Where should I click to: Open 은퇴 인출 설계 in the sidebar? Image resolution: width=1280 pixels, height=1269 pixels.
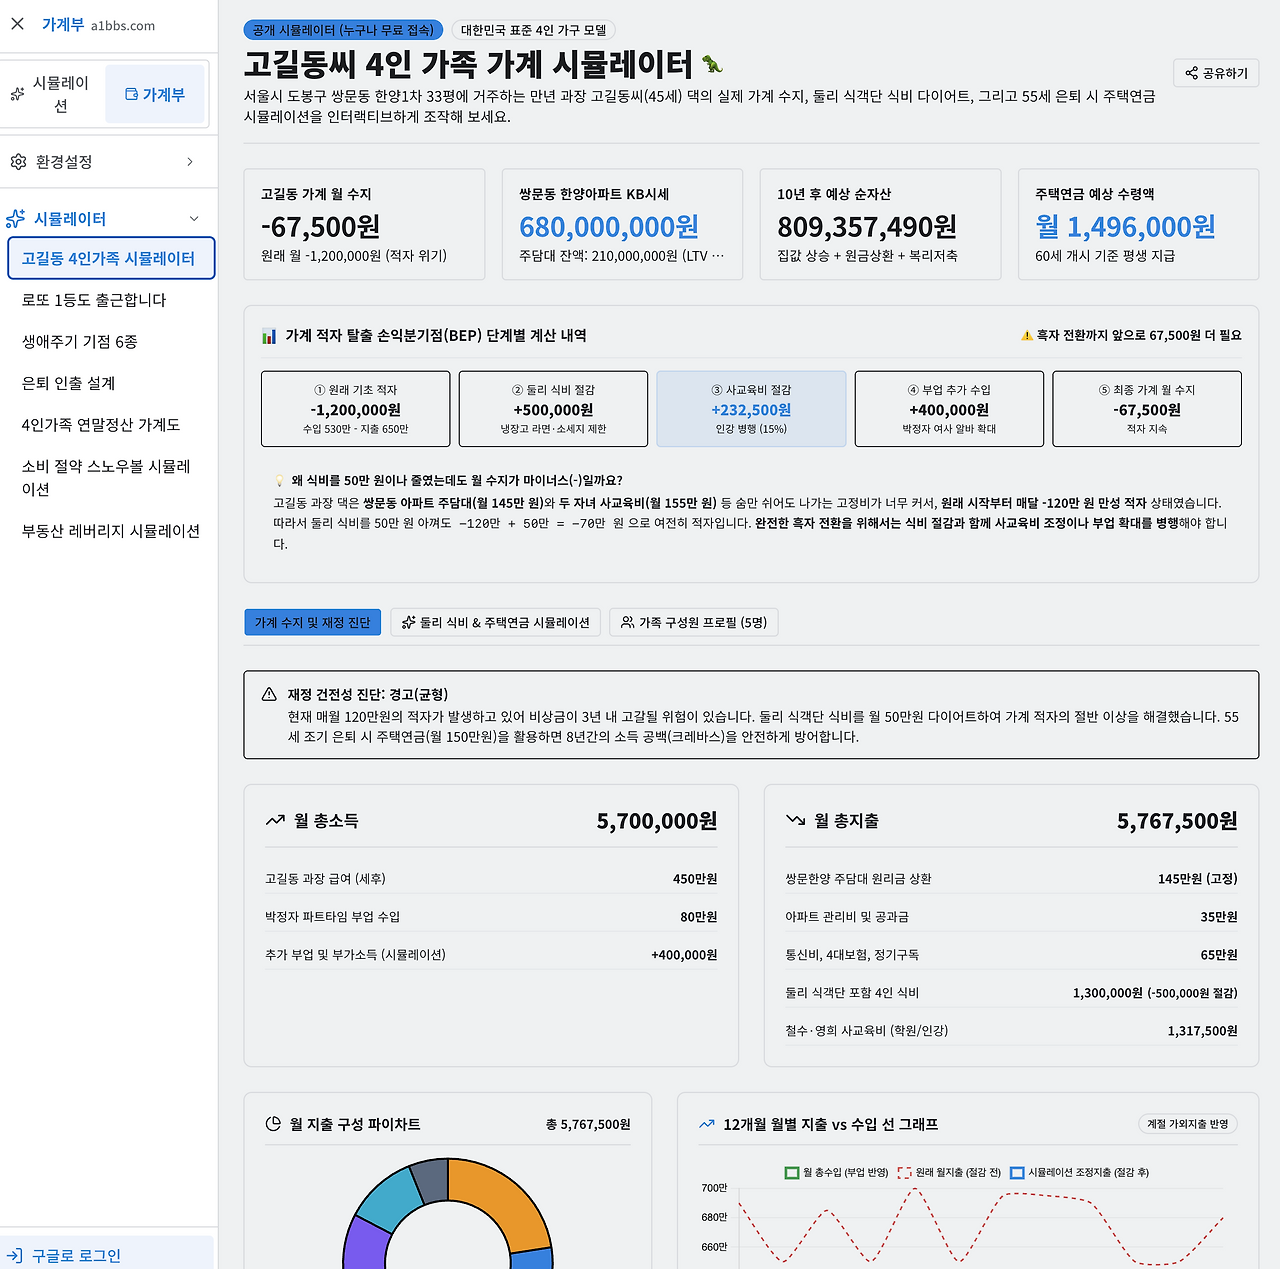pyautogui.click(x=111, y=383)
